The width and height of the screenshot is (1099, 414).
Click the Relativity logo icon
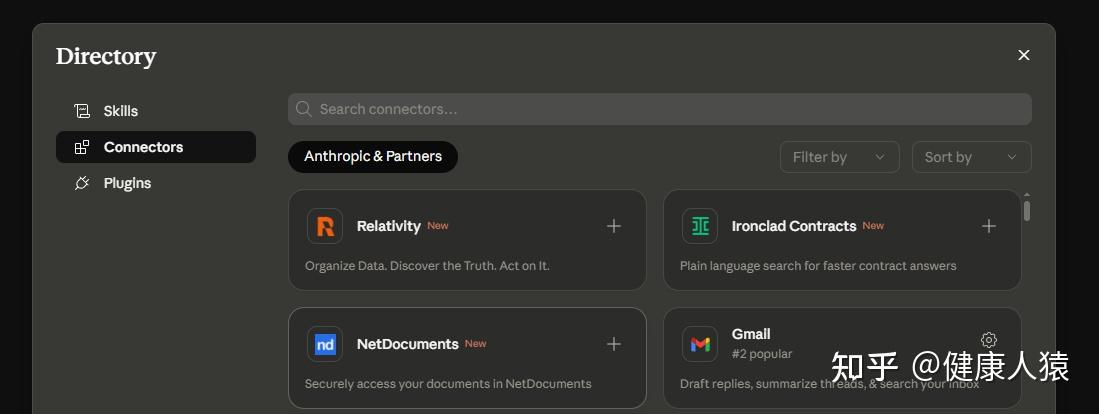pos(325,226)
